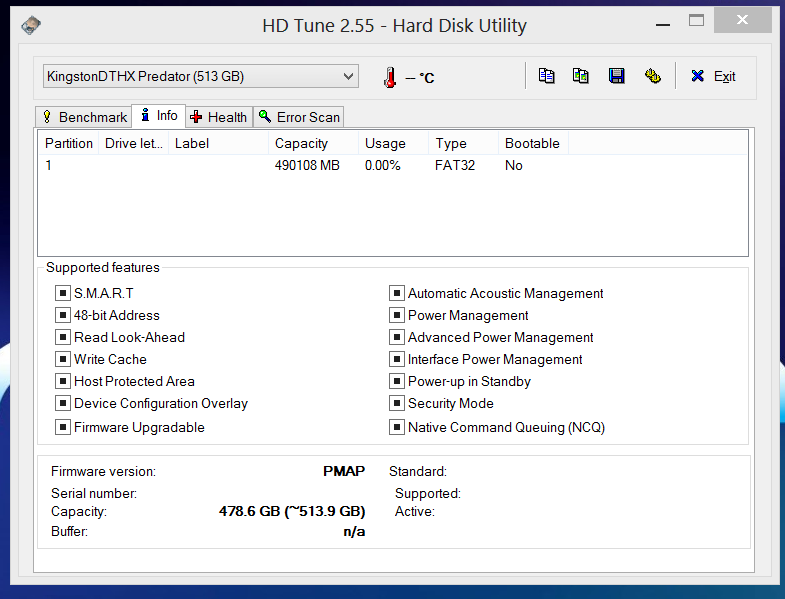This screenshot has height=599, width=785.
Task: Toggle Native Command Queuing (NCQ) checkbox
Action: pyautogui.click(x=397, y=428)
